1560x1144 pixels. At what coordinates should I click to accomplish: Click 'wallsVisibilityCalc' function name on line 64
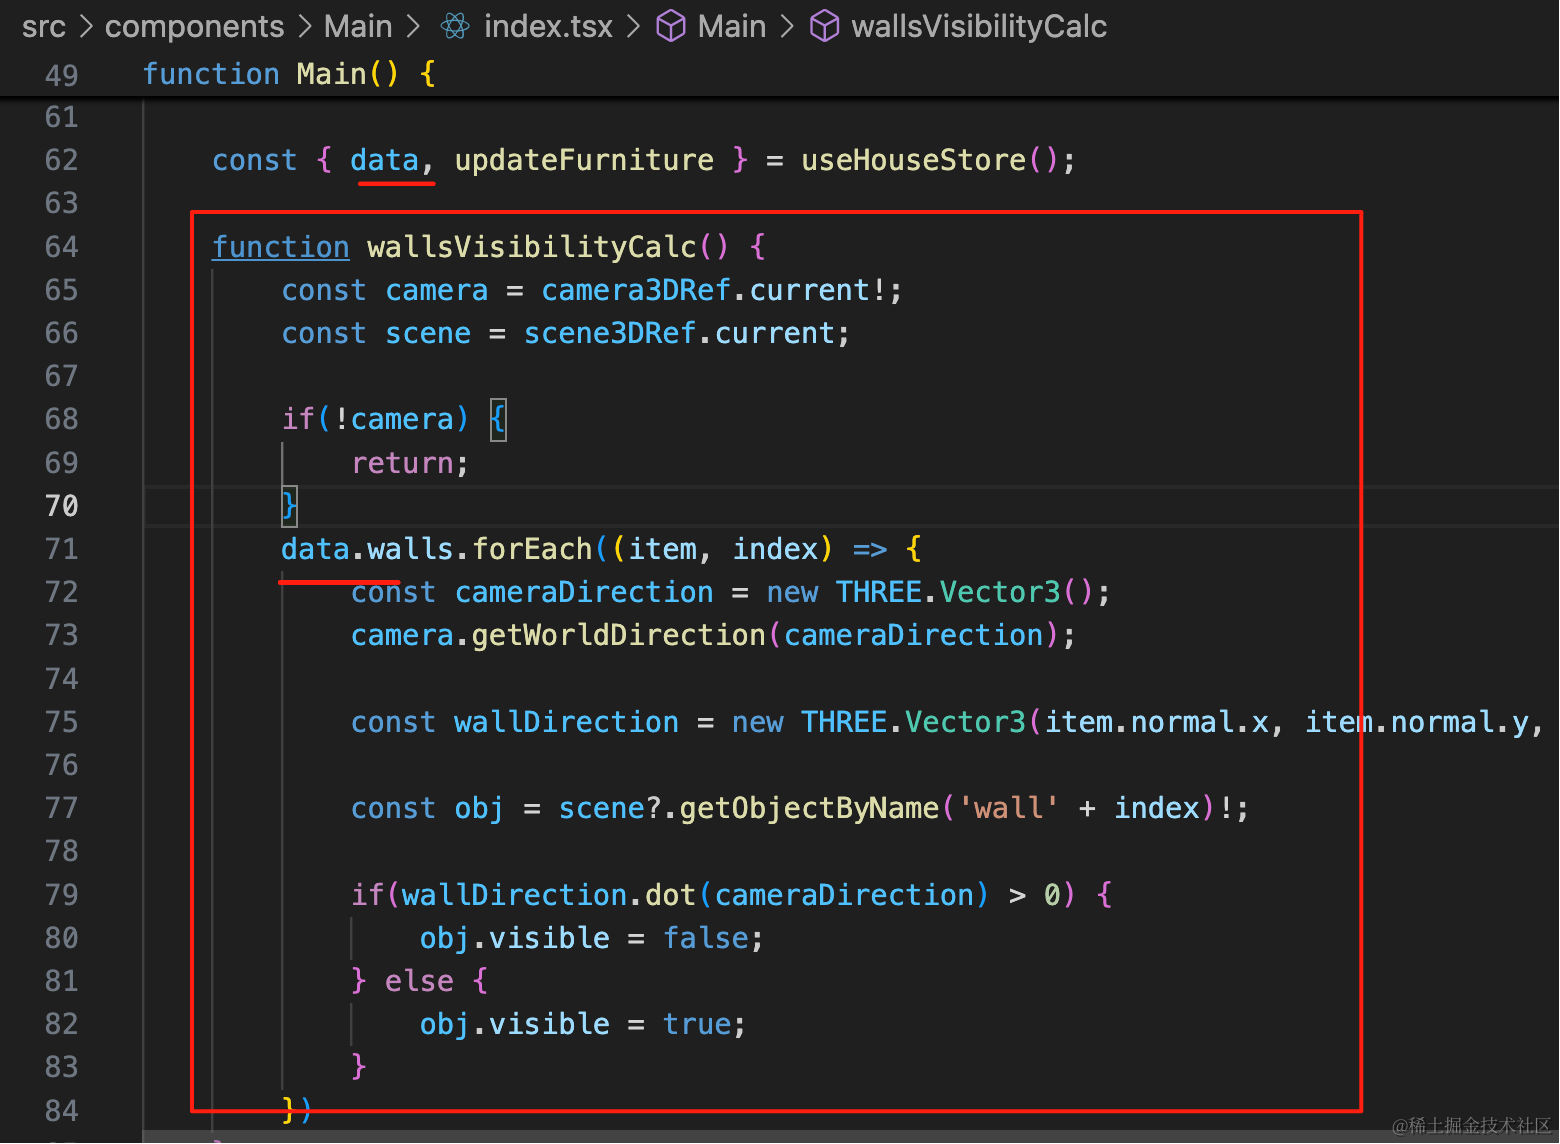tap(532, 247)
